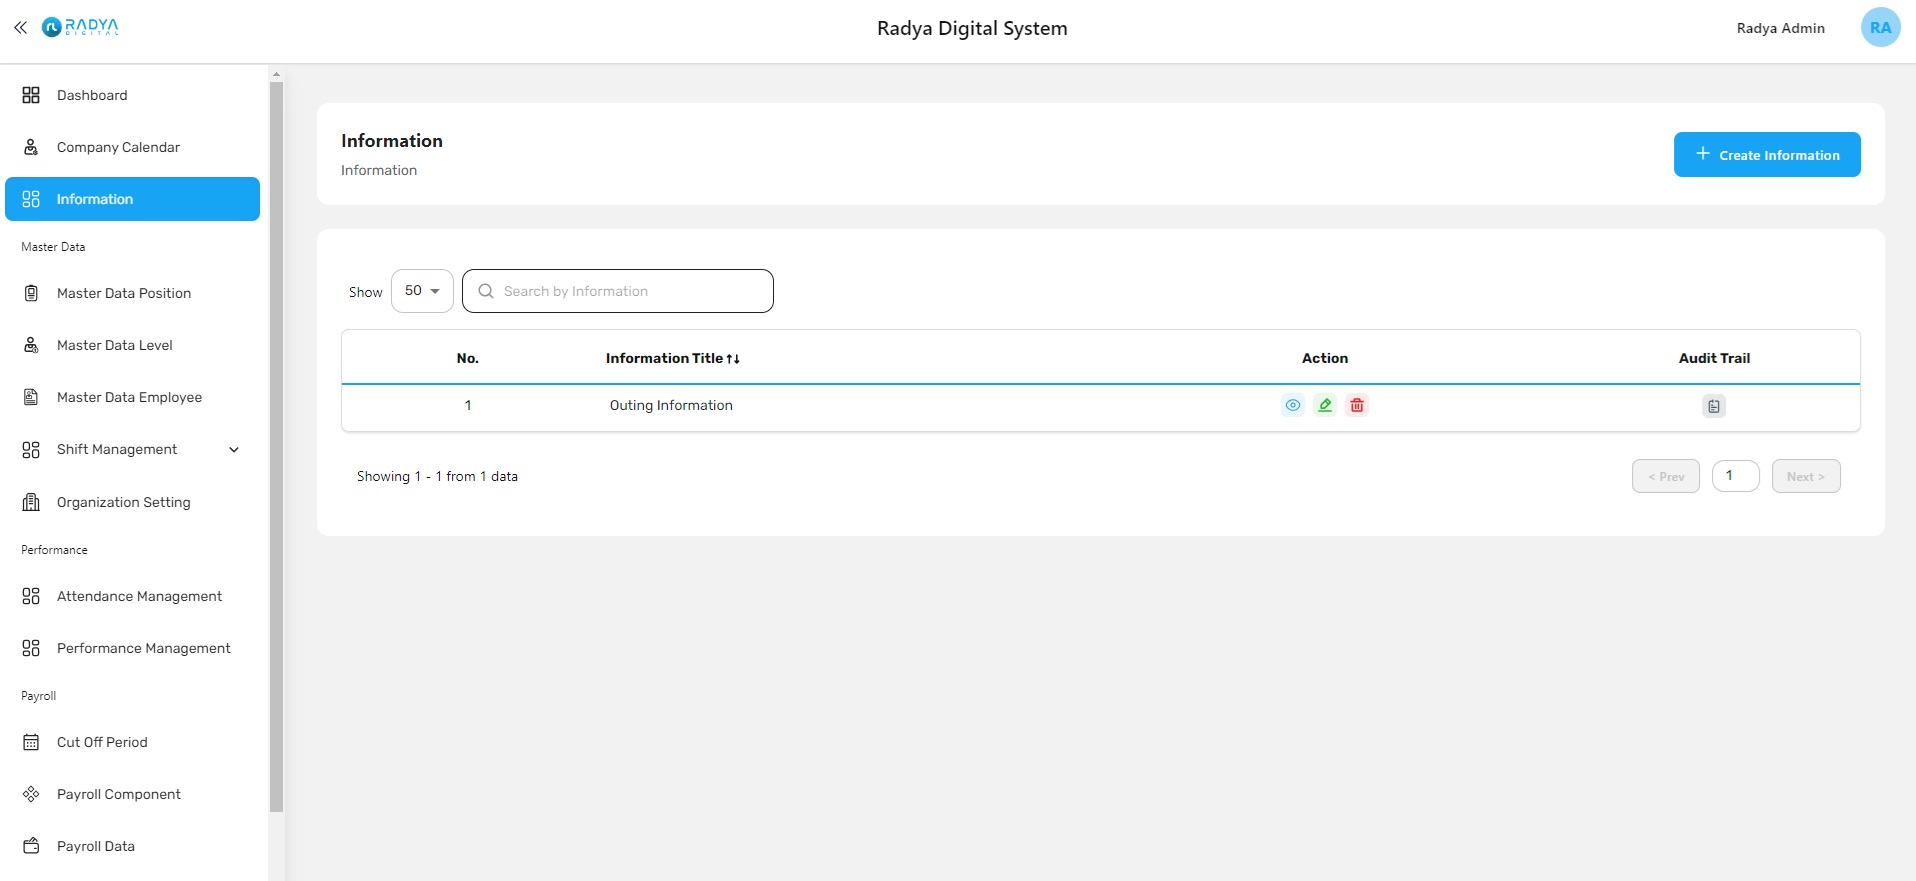Click the Prev pagination button

pos(1665,476)
